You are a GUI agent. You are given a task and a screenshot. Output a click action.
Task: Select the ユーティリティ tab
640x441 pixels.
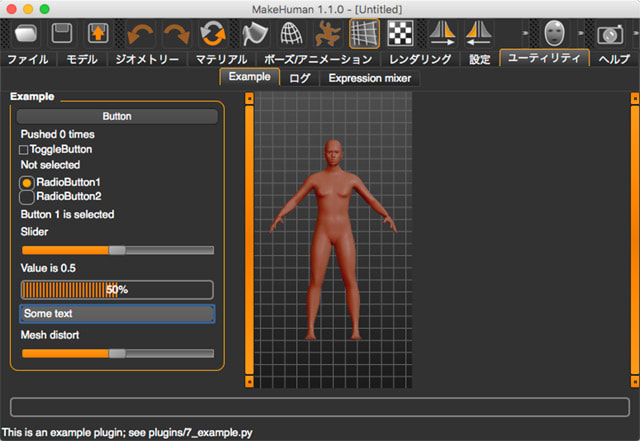click(544, 58)
